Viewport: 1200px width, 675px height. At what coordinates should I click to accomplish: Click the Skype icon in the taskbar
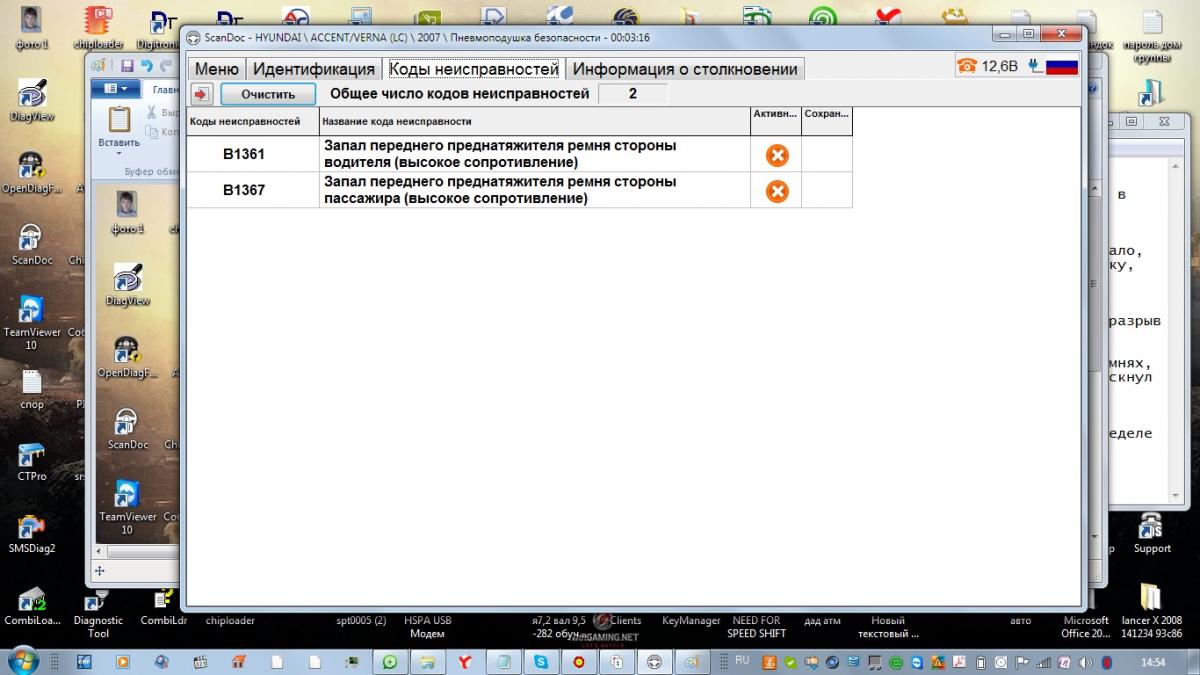click(x=541, y=661)
